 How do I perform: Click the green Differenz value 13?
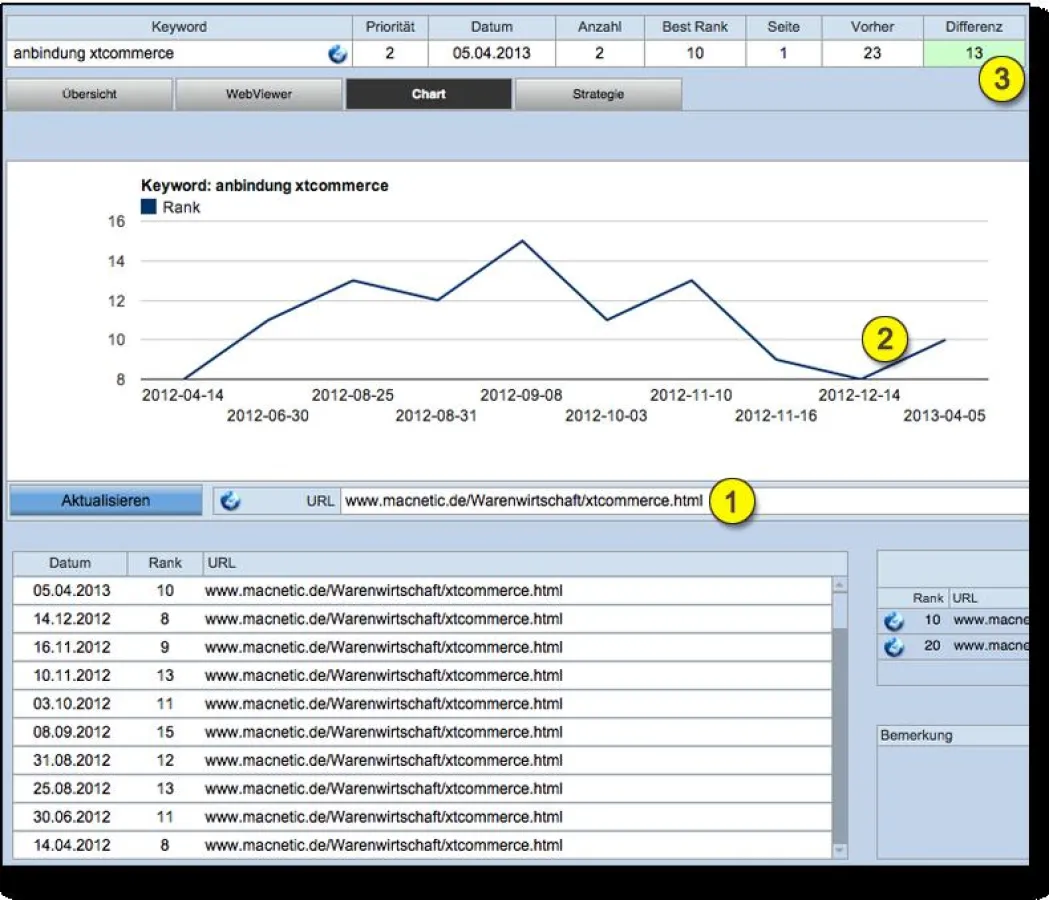click(975, 54)
